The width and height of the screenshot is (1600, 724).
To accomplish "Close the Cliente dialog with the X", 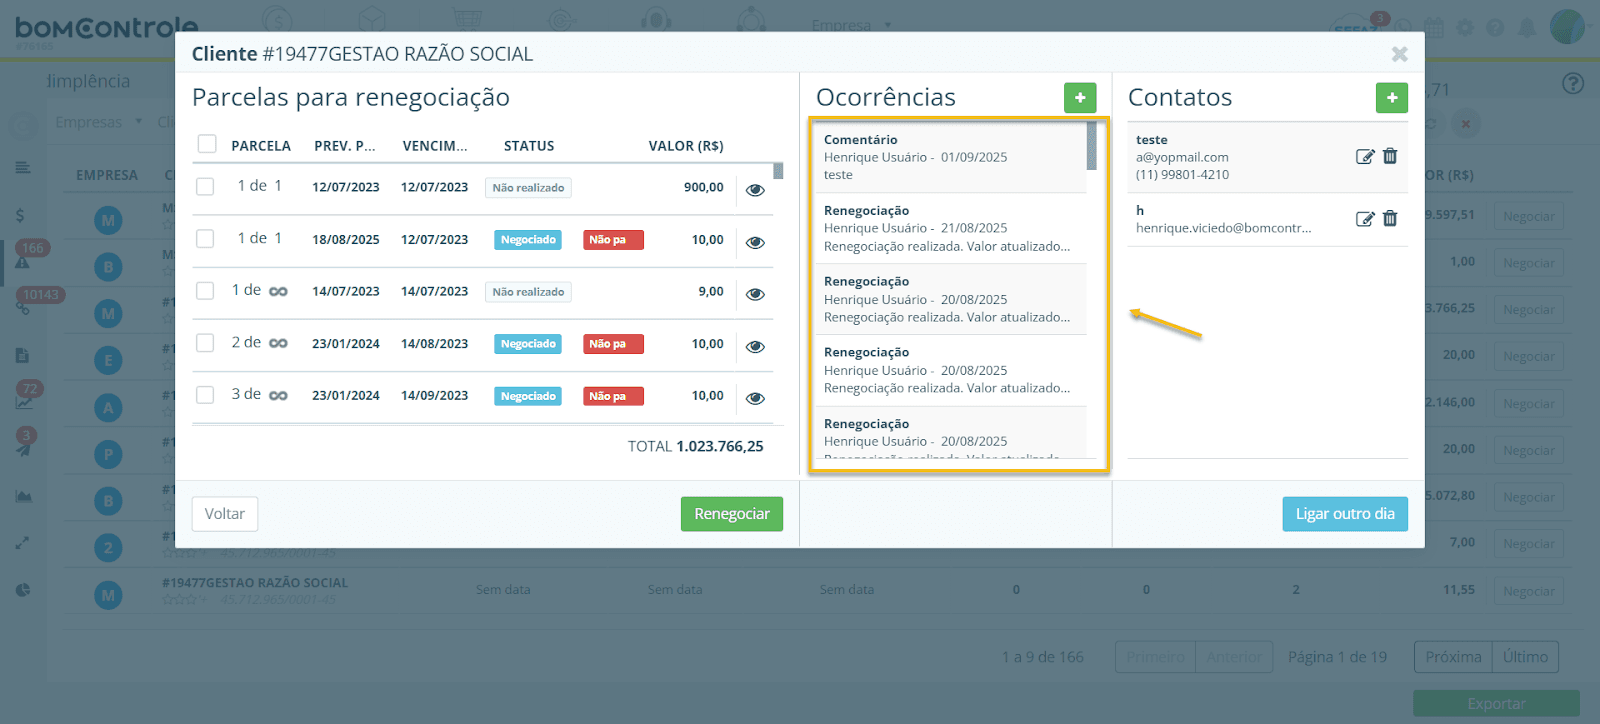I will [x=1400, y=54].
